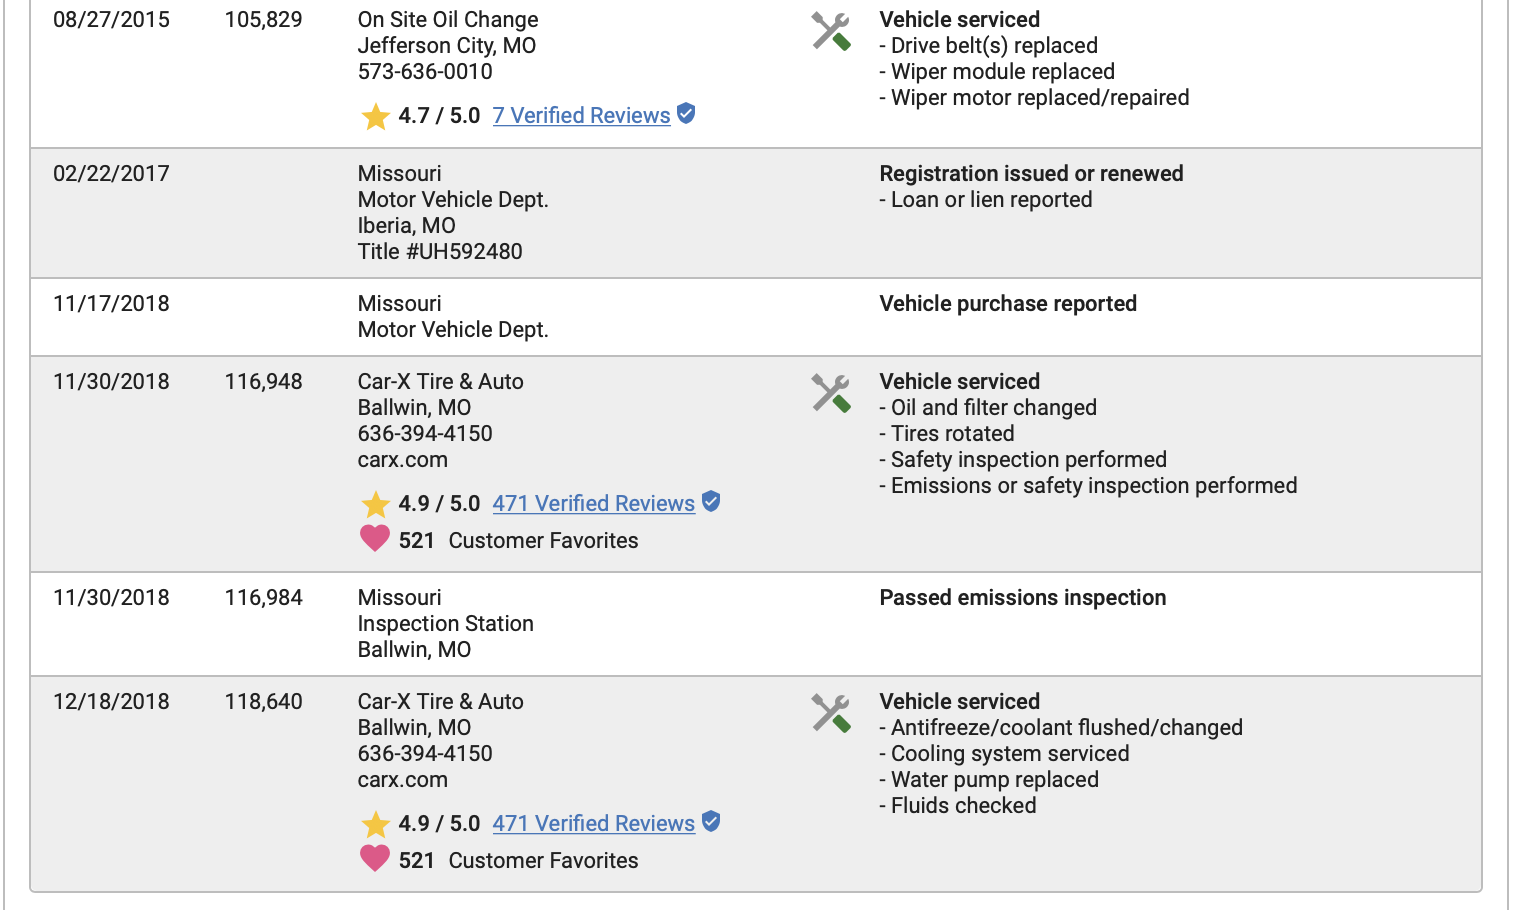
Task: Click verified shield badge beside 7 Verified Reviews
Action: tap(686, 114)
